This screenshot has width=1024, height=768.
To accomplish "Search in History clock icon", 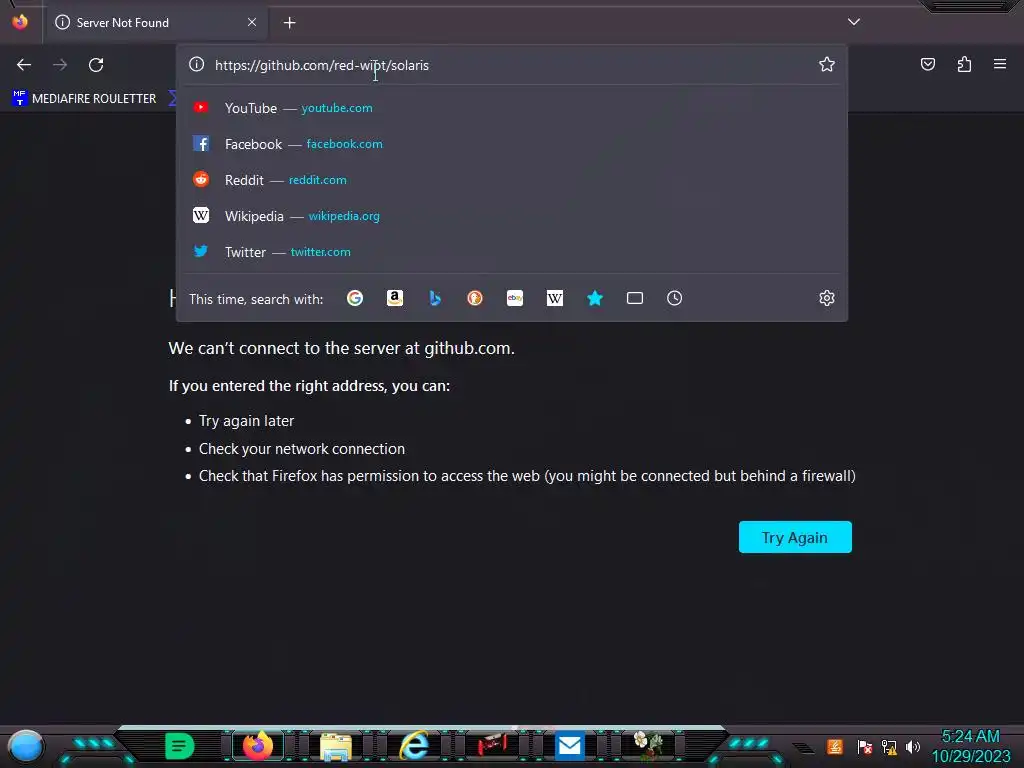I will click(675, 298).
